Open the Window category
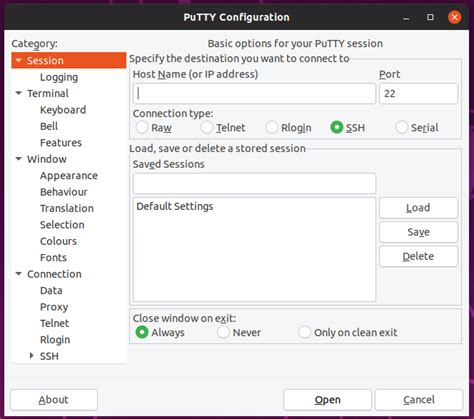Viewport: 474px width, 419px height. pos(47,159)
